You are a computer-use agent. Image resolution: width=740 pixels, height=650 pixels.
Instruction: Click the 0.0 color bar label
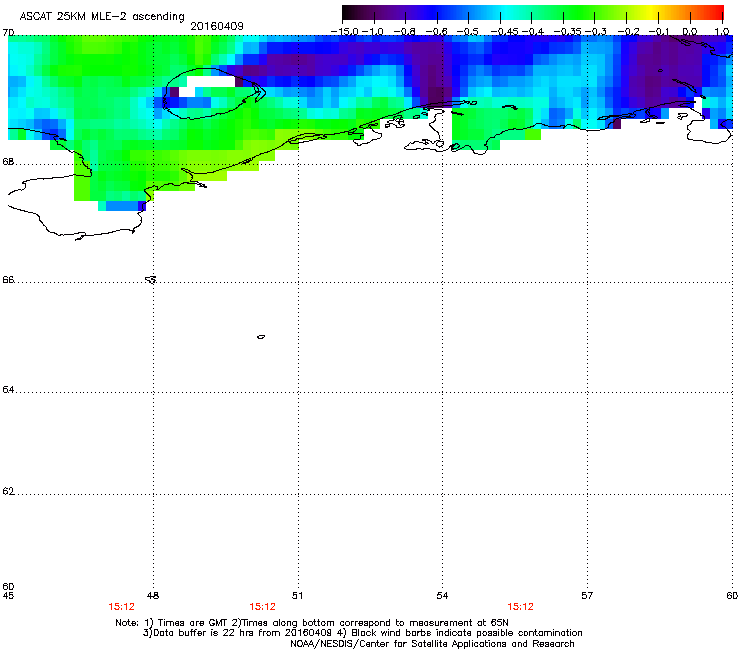pos(690,32)
